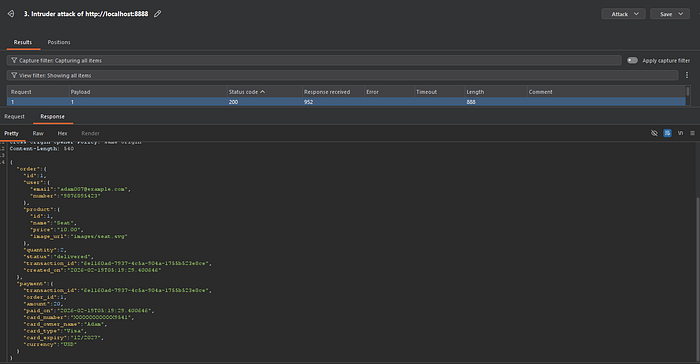Open the Save dropdown
This screenshot has height=364, width=700.
pyautogui.click(x=670, y=14)
